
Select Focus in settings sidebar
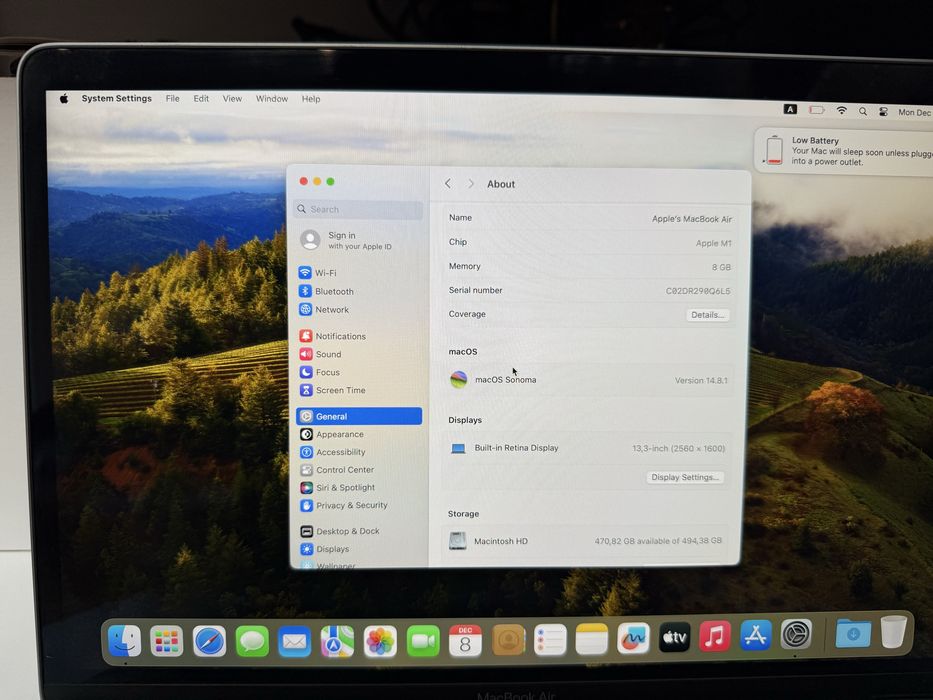click(x=359, y=372)
